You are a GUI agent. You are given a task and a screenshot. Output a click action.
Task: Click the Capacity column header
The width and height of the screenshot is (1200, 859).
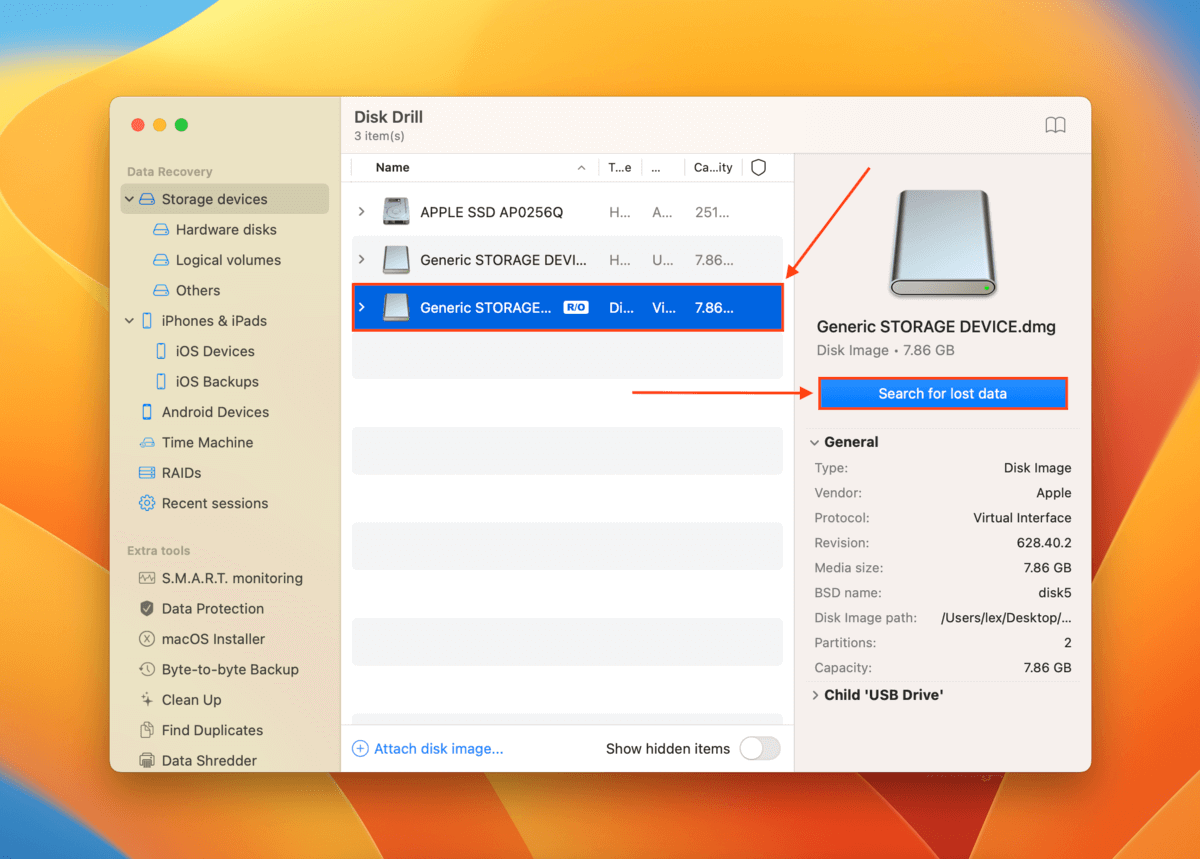713,168
